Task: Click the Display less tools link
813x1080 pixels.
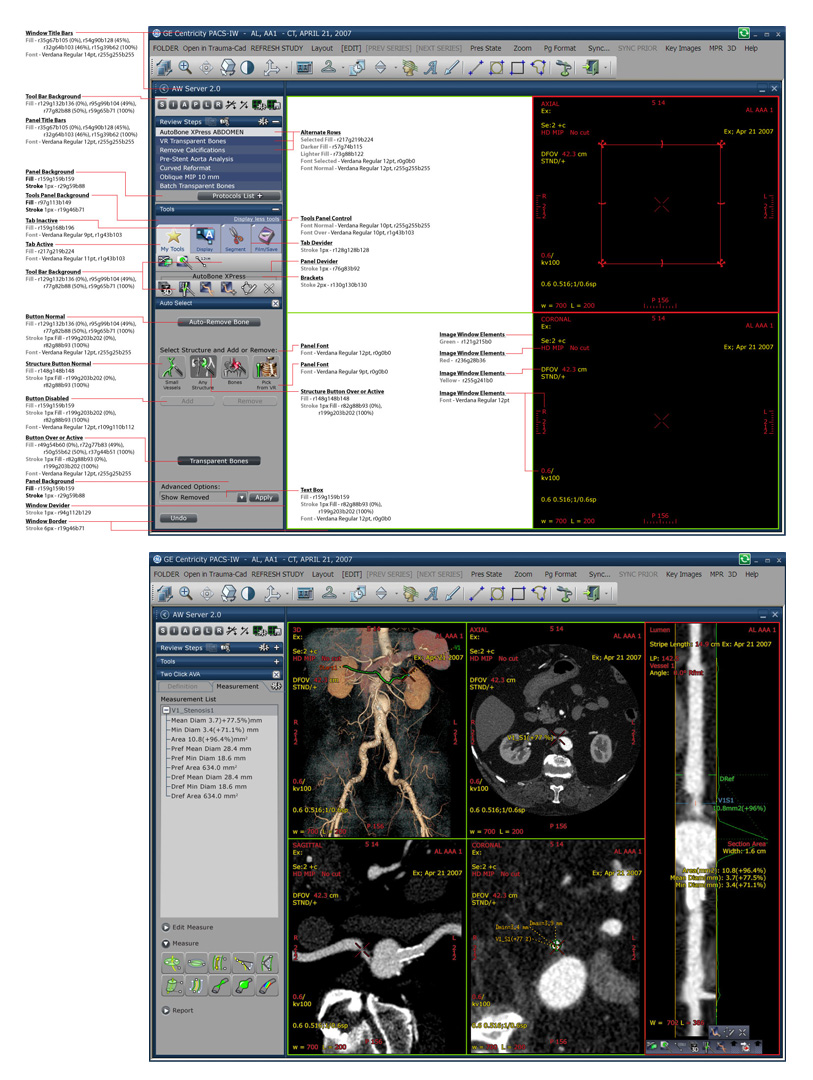Action: (x=256, y=219)
